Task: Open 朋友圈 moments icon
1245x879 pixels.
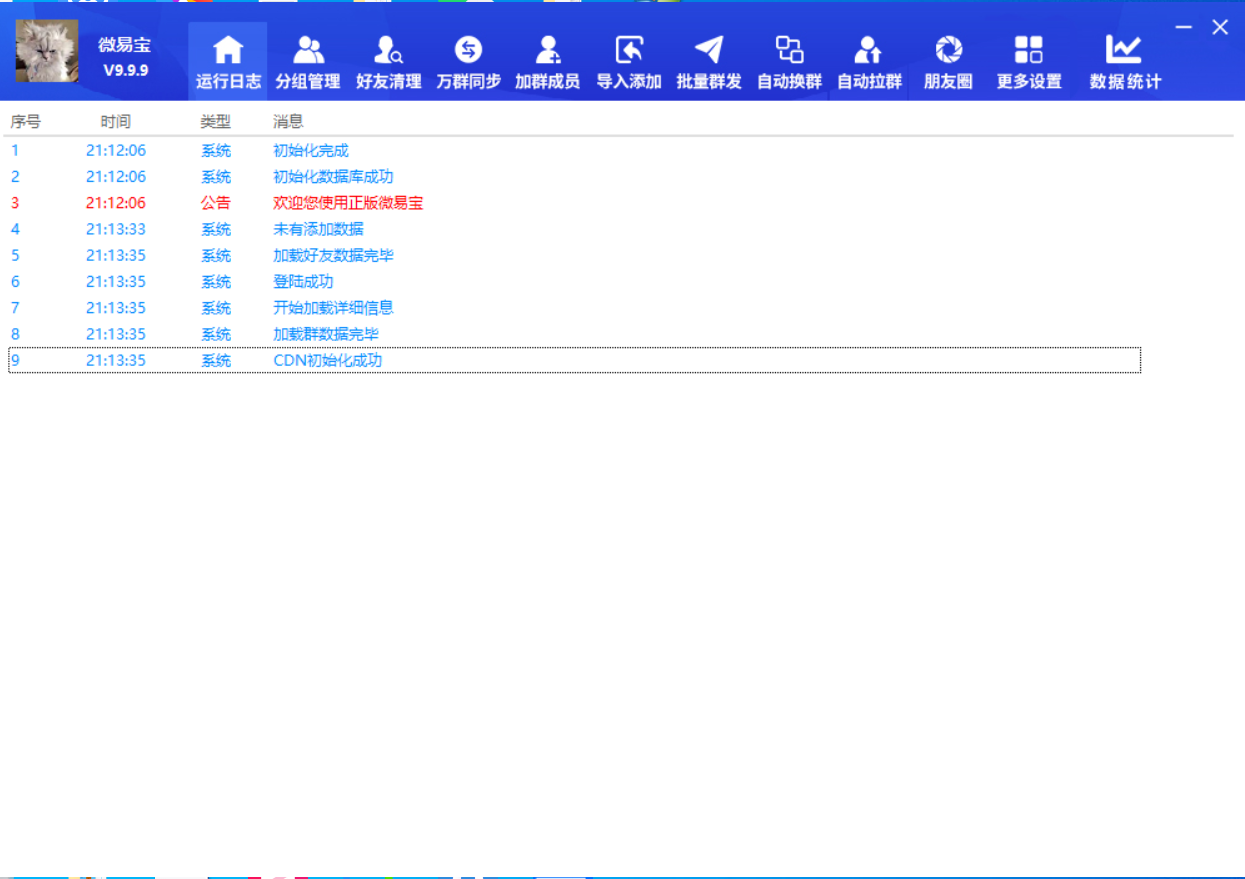Action: [948, 50]
